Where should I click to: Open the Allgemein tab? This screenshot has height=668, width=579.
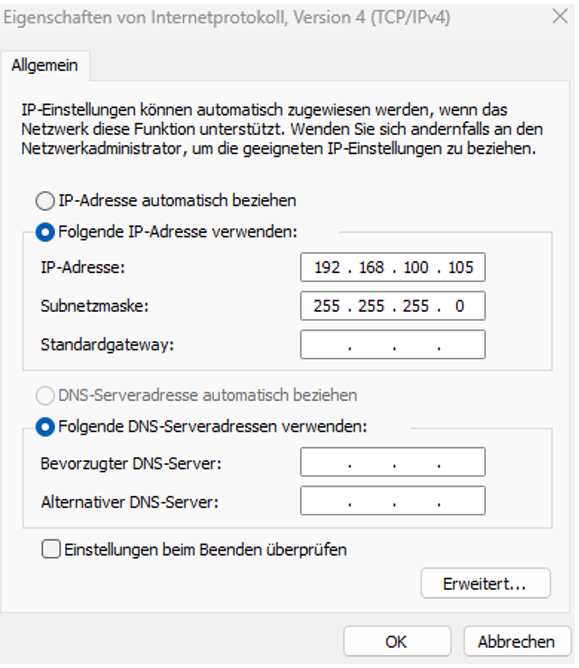[45, 65]
